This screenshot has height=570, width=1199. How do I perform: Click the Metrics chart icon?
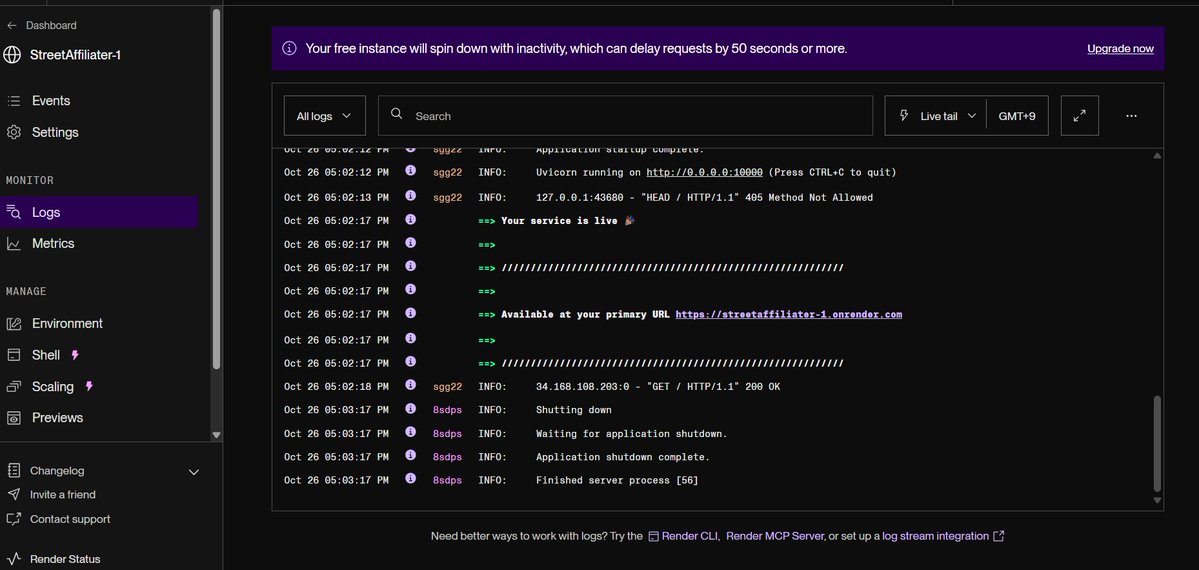(x=14, y=244)
